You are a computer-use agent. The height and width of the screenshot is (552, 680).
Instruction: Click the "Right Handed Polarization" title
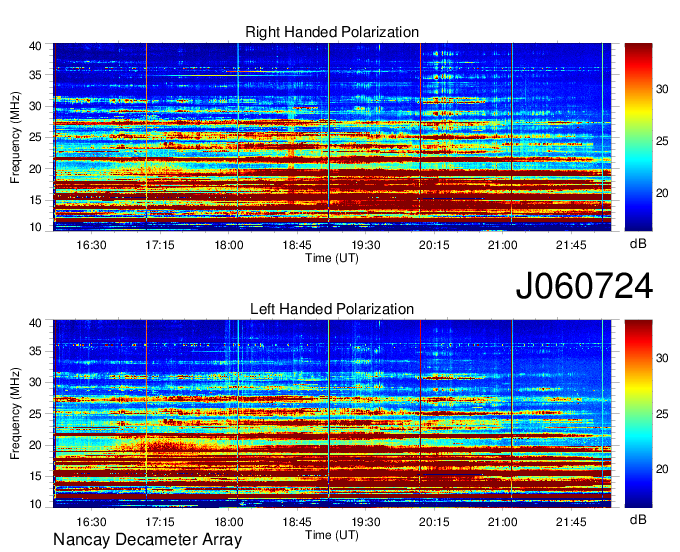(x=332, y=32)
